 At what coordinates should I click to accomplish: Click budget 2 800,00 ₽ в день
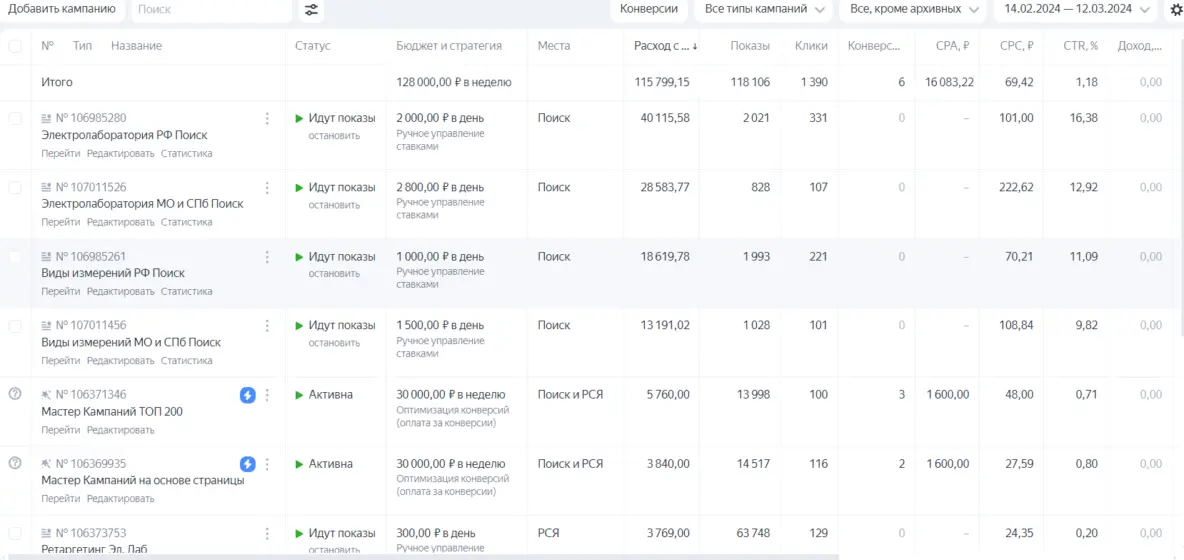pyautogui.click(x=440, y=187)
